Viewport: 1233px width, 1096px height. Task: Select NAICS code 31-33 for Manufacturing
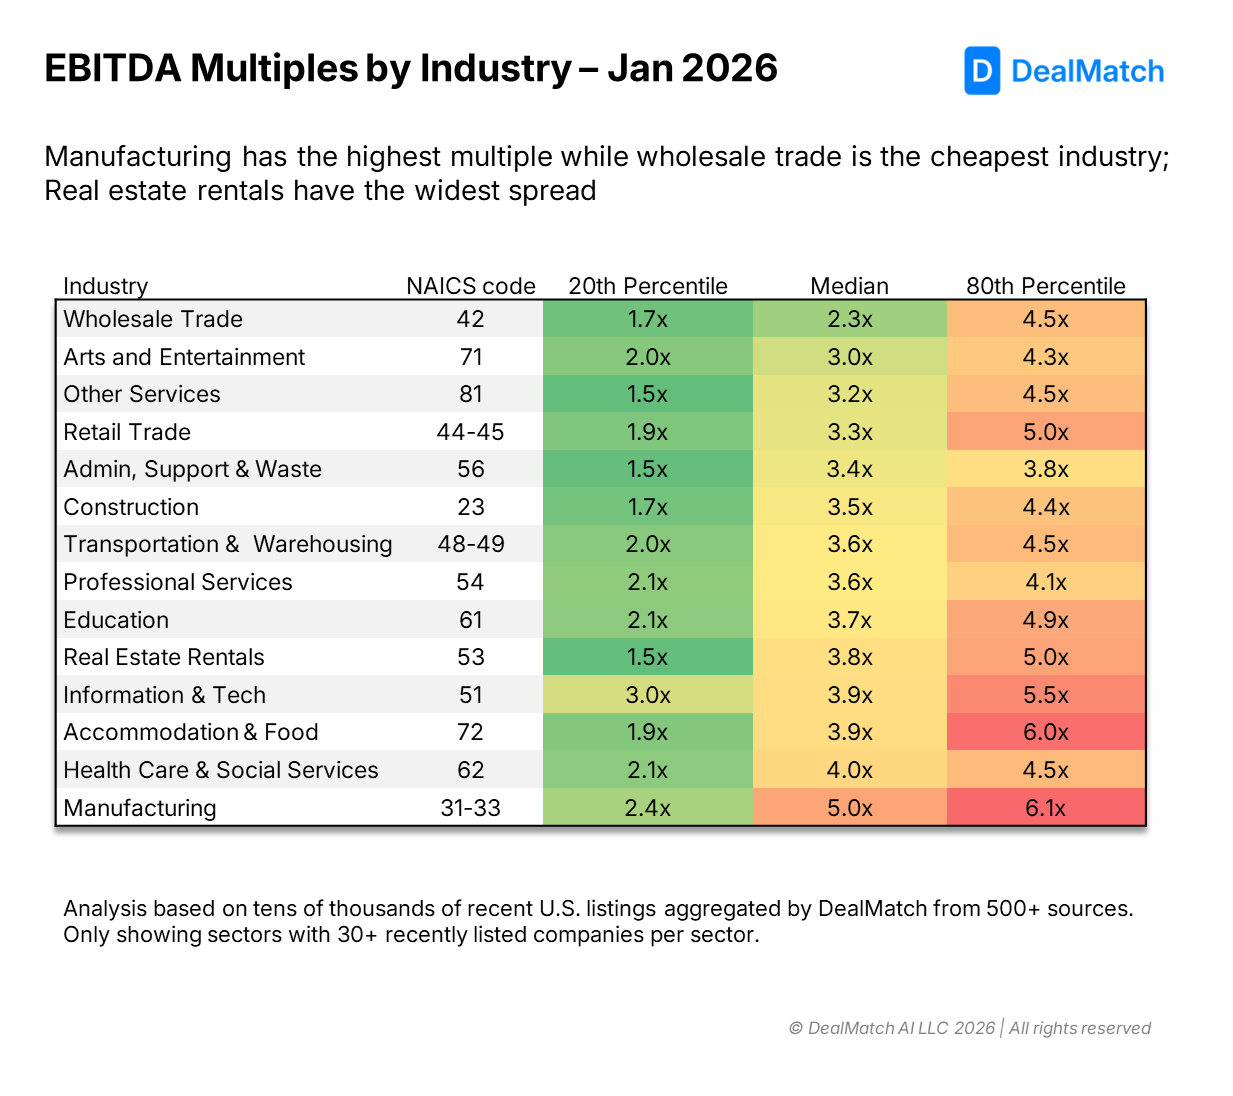(x=470, y=808)
